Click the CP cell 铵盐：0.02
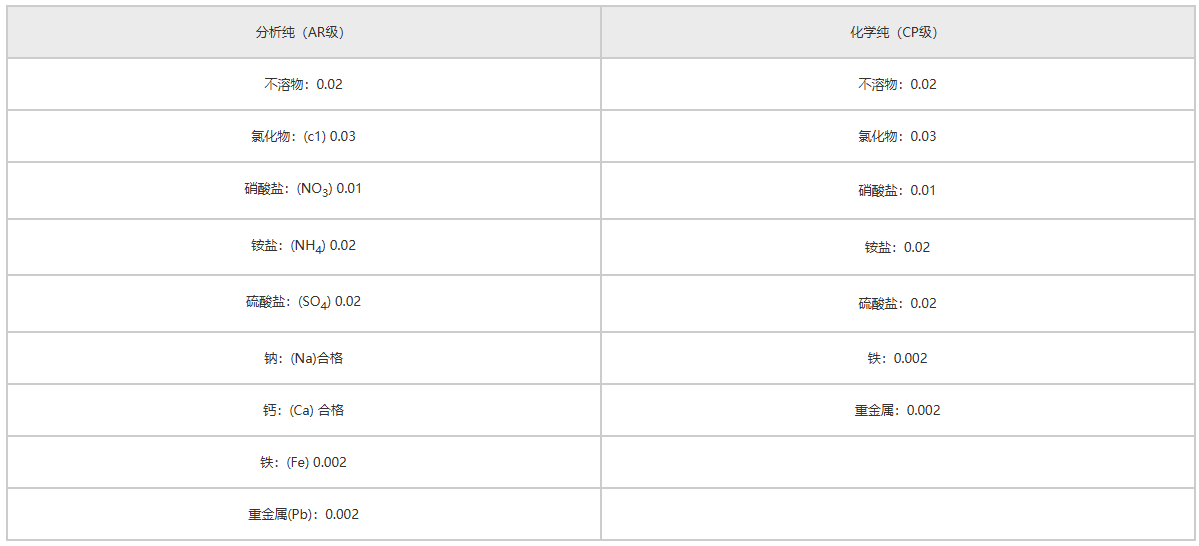Screen dimensions: 1199x546 [x=898, y=247]
